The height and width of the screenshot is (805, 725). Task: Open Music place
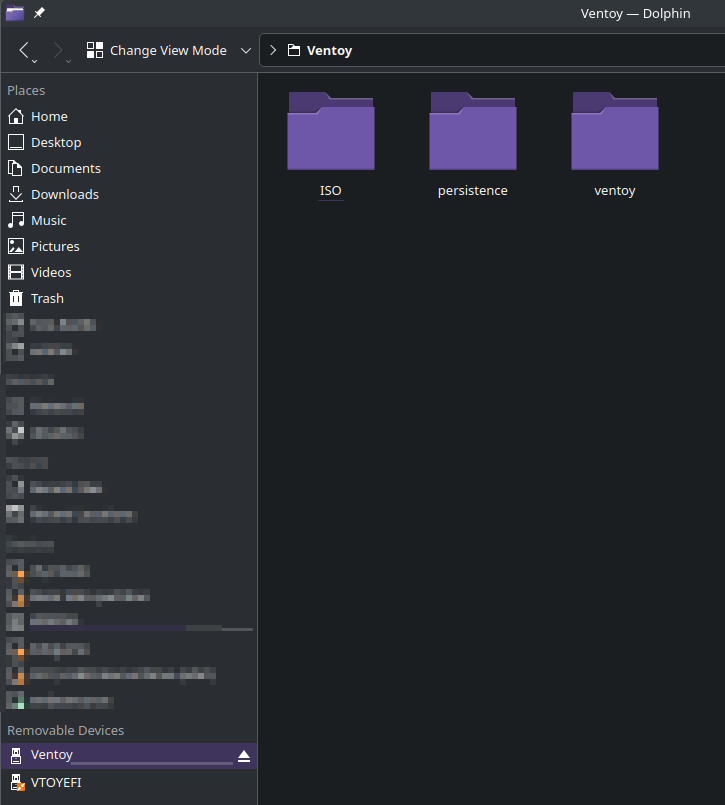49,220
